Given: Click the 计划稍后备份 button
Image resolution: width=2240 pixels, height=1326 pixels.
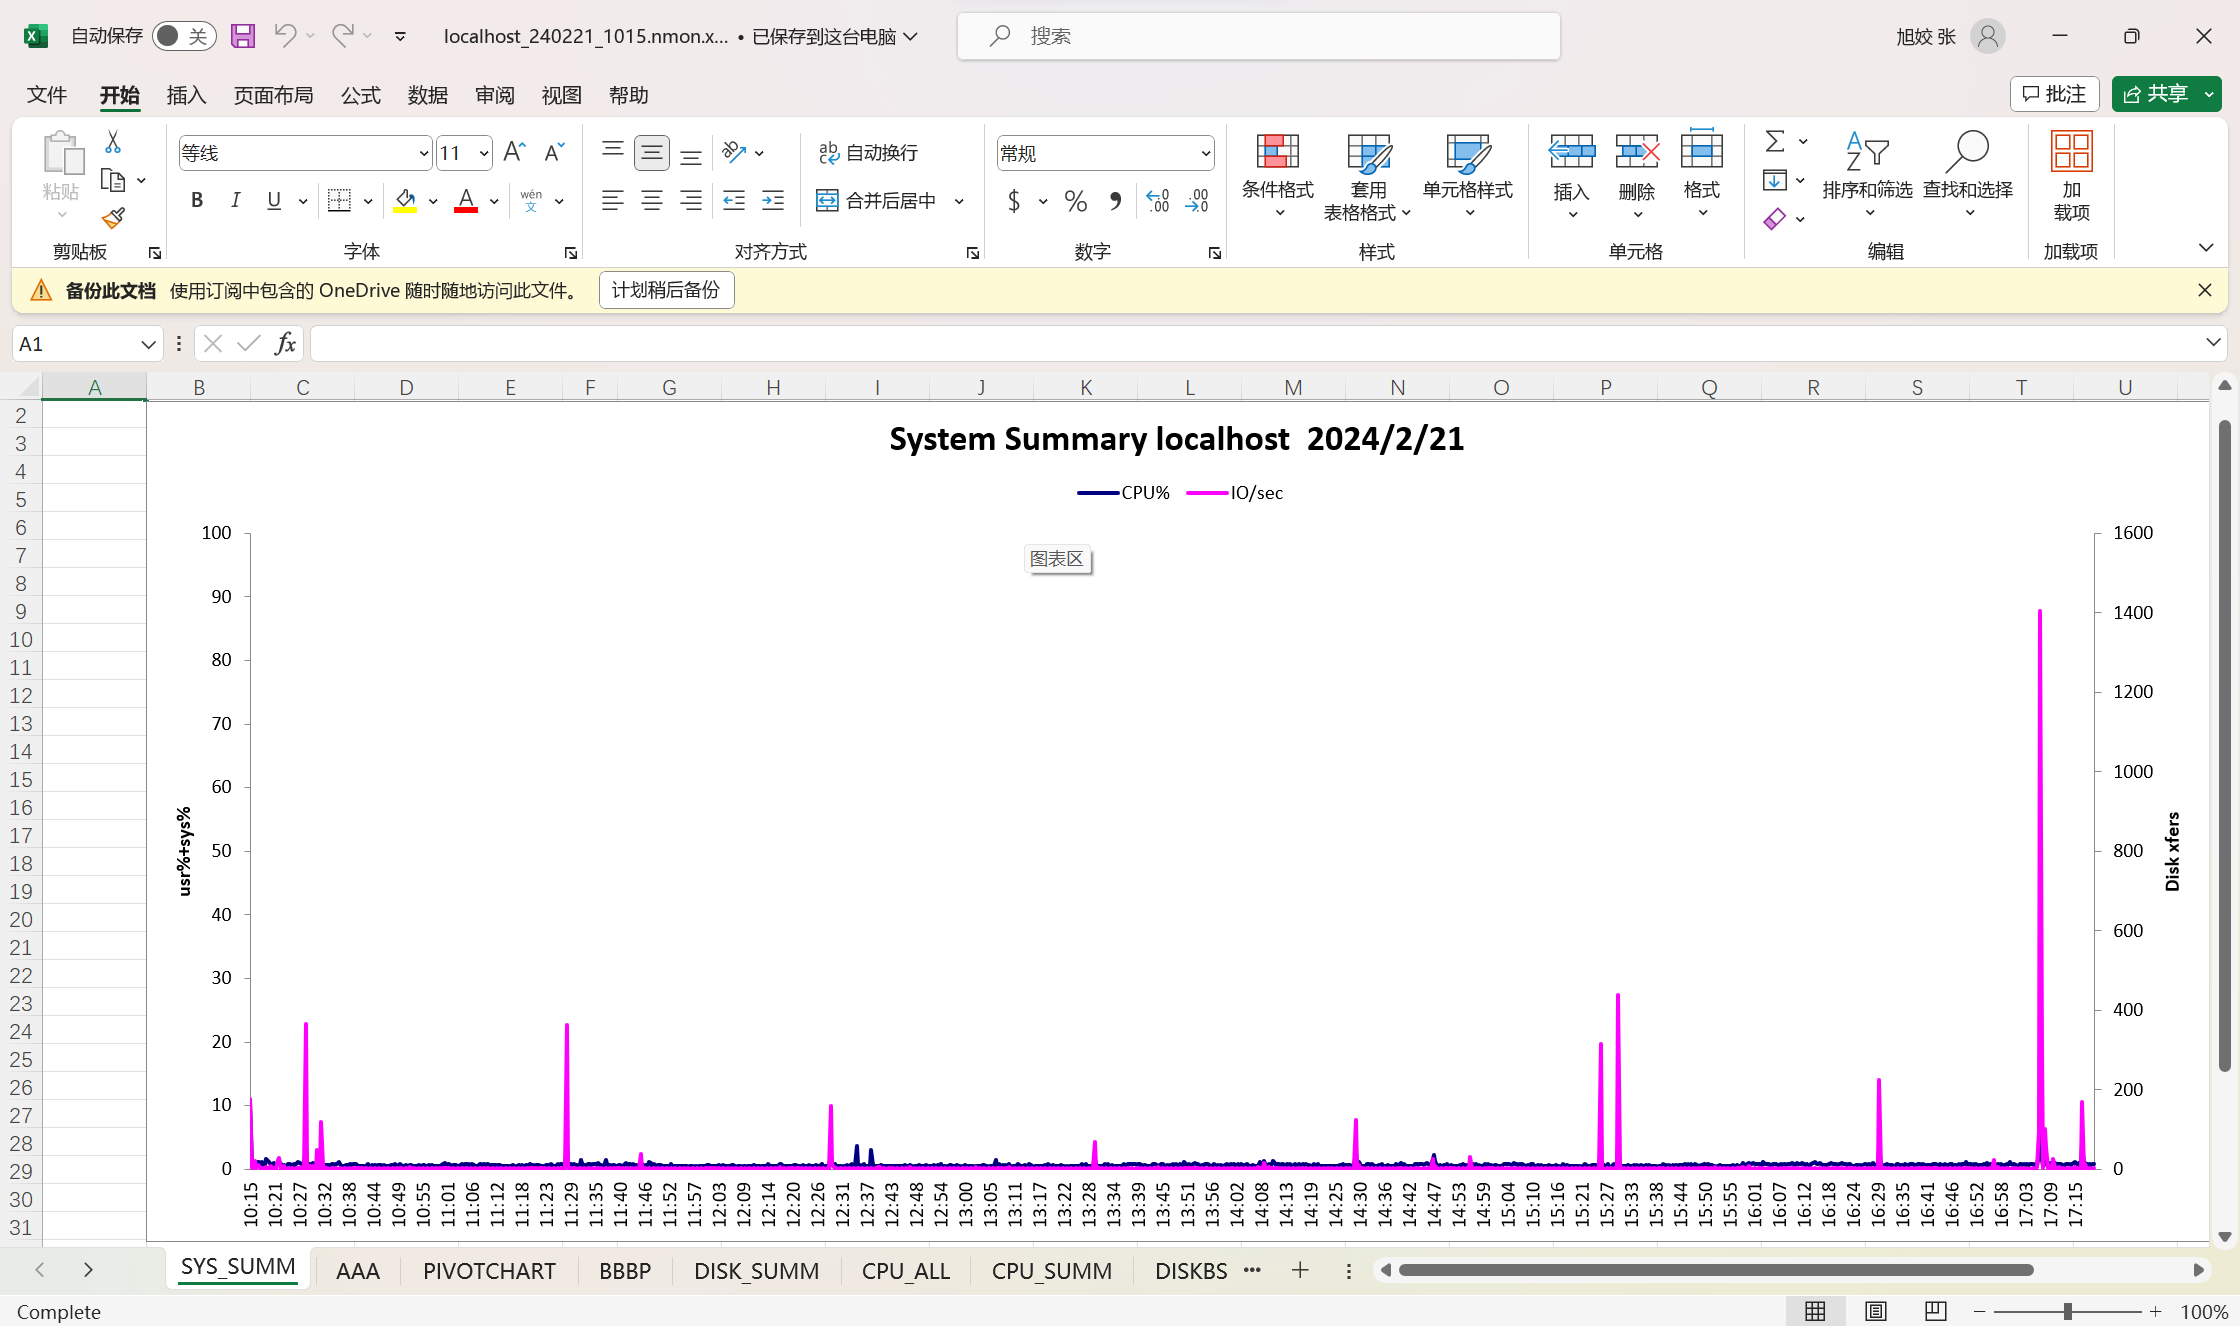Looking at the screenshot, I should pos(666,290).
